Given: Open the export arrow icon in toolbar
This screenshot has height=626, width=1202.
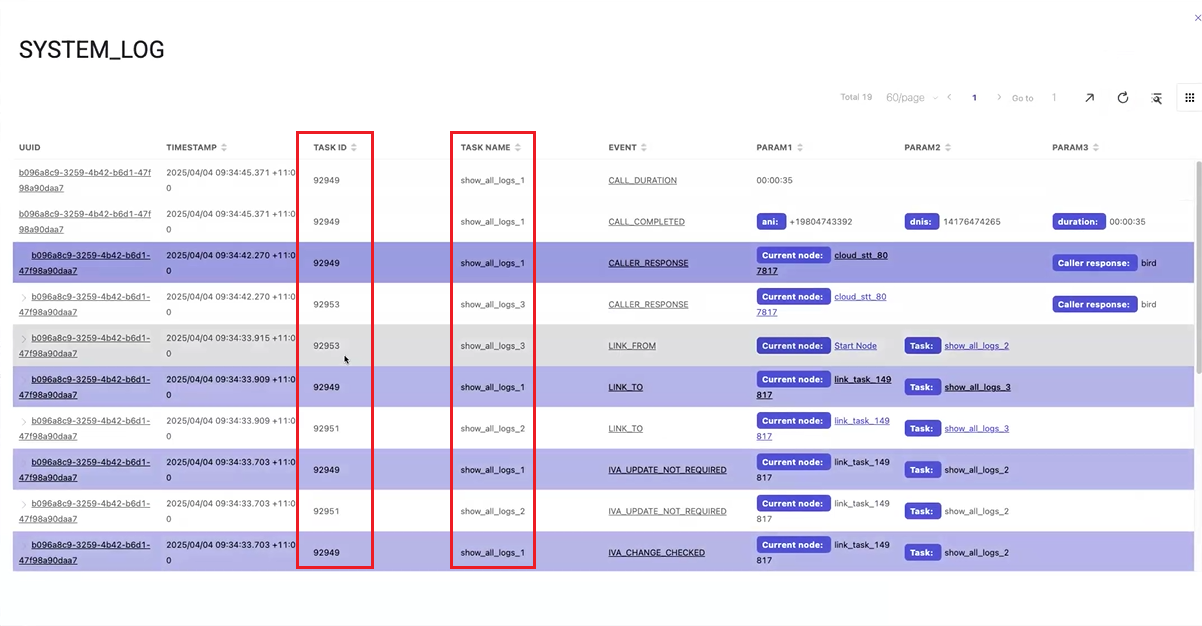Looking at the screenshot, I should pyautogui.click(x=1089, y=98).
